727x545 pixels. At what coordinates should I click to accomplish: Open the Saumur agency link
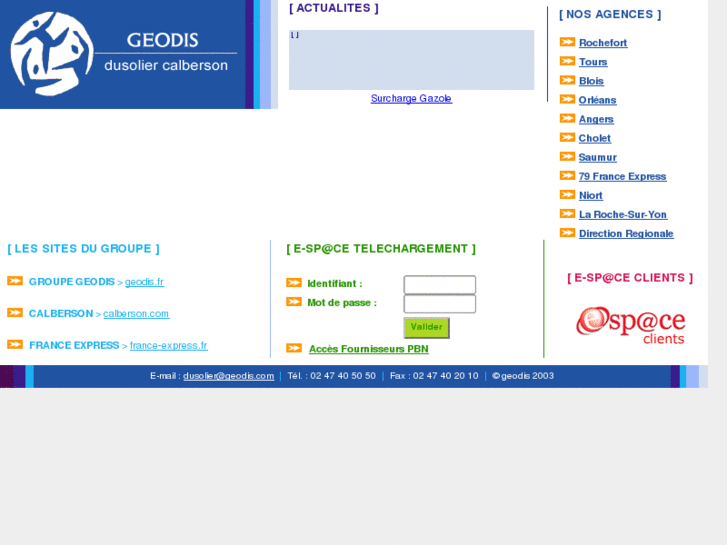click(598, 157)
